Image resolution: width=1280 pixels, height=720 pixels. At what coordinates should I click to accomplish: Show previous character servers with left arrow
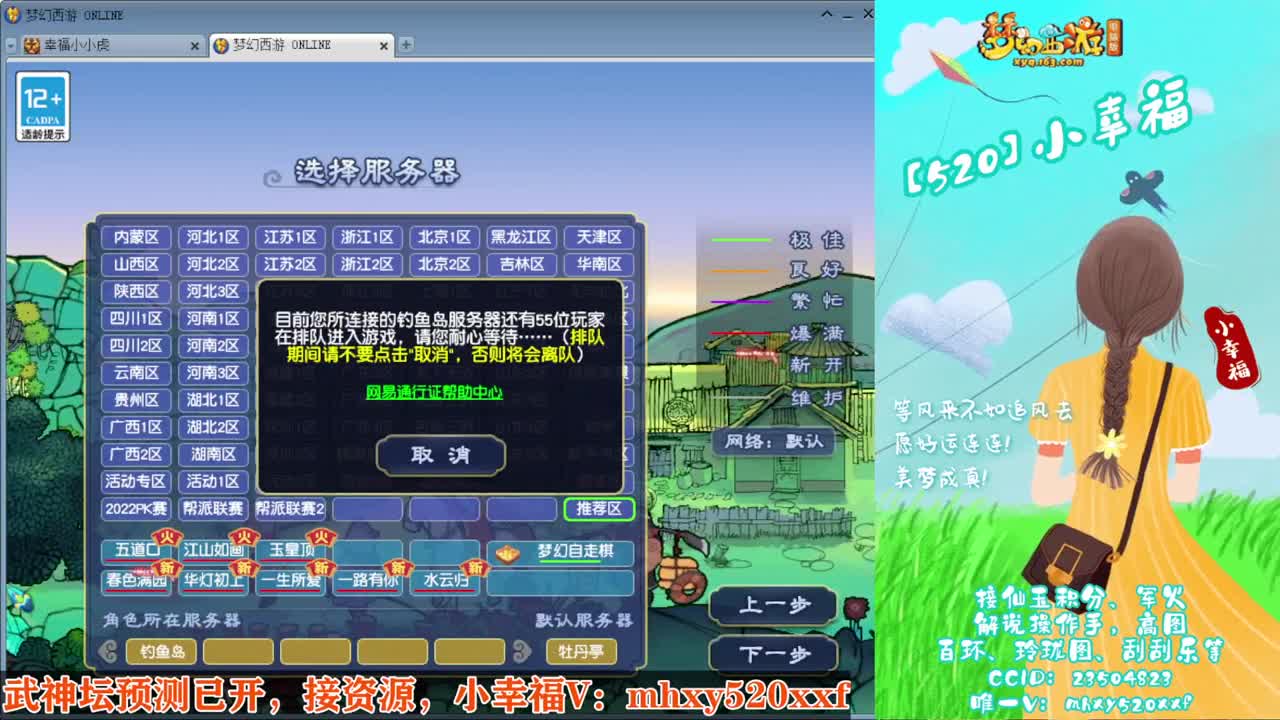click(110, 653)
